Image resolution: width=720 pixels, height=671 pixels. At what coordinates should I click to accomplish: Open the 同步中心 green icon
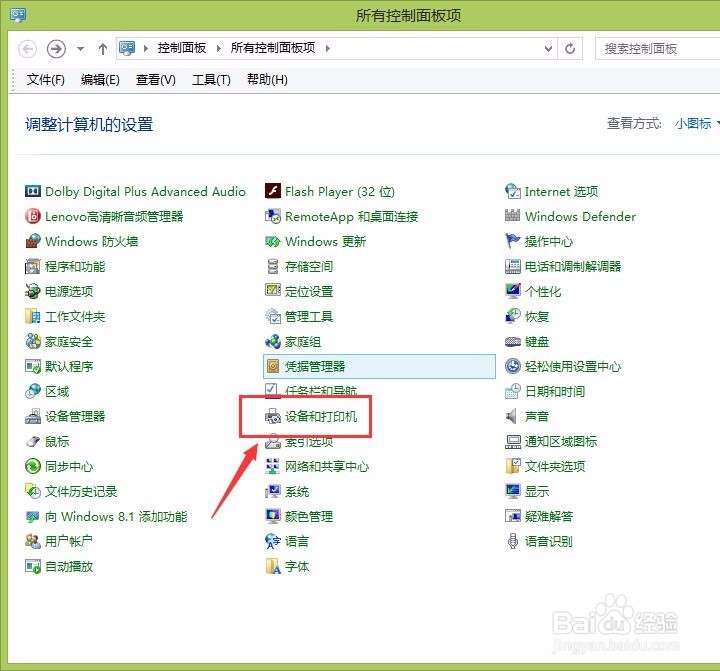pos(33,467)
